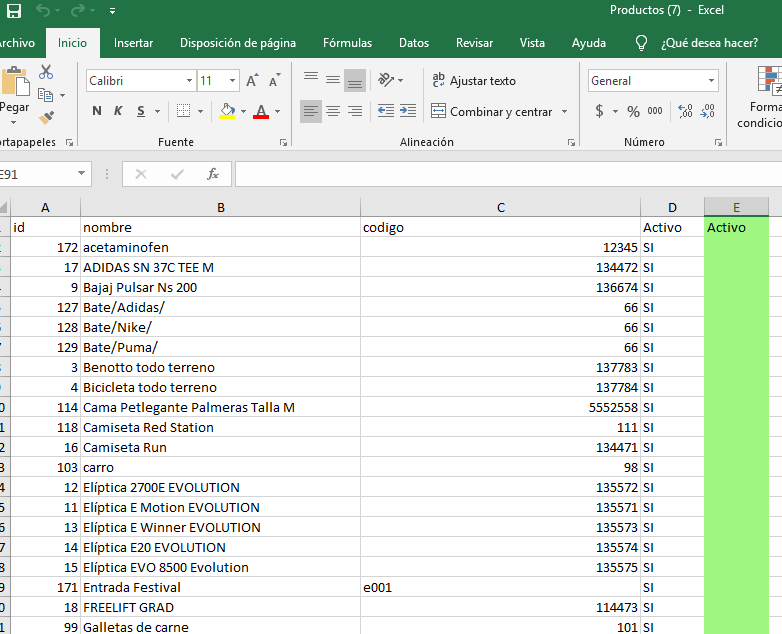Toggle italic formatting with K button
782x634 pixels.
(118, 111)
